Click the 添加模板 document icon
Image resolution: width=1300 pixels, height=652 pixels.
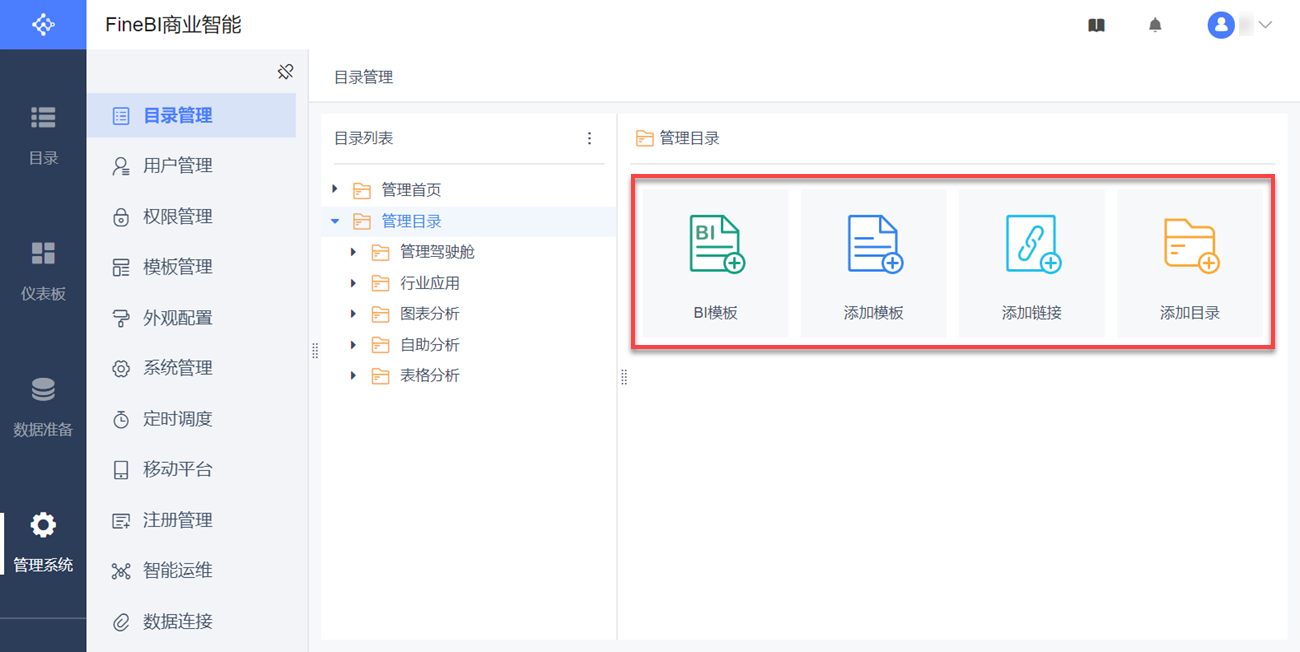point(874,245)
